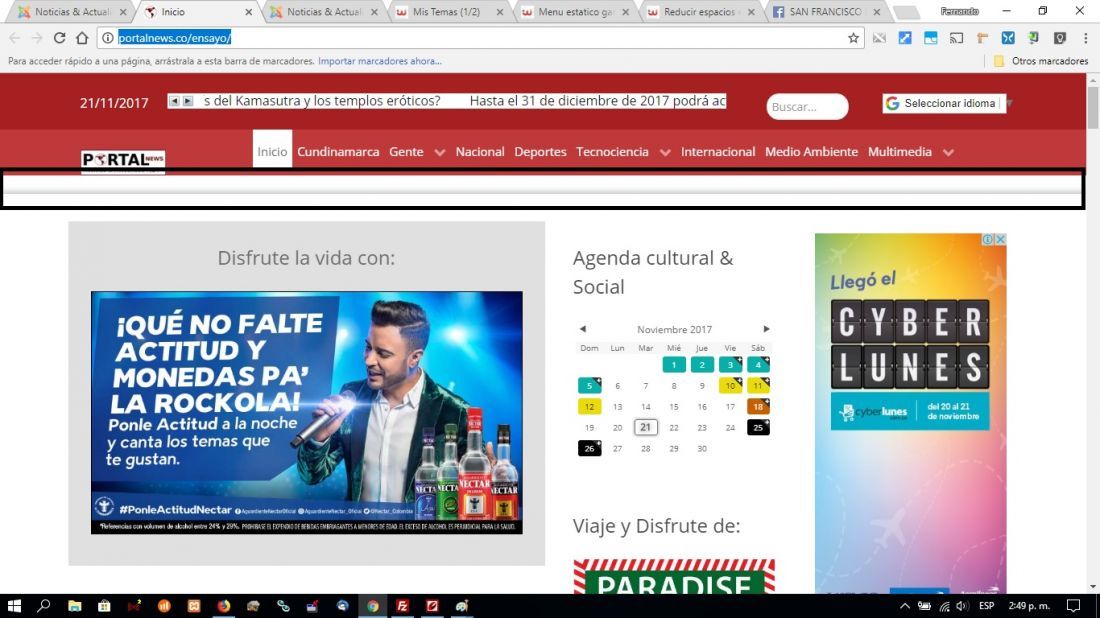
Task: Select calendar day 18 event
Action: (x=758, y=407)
